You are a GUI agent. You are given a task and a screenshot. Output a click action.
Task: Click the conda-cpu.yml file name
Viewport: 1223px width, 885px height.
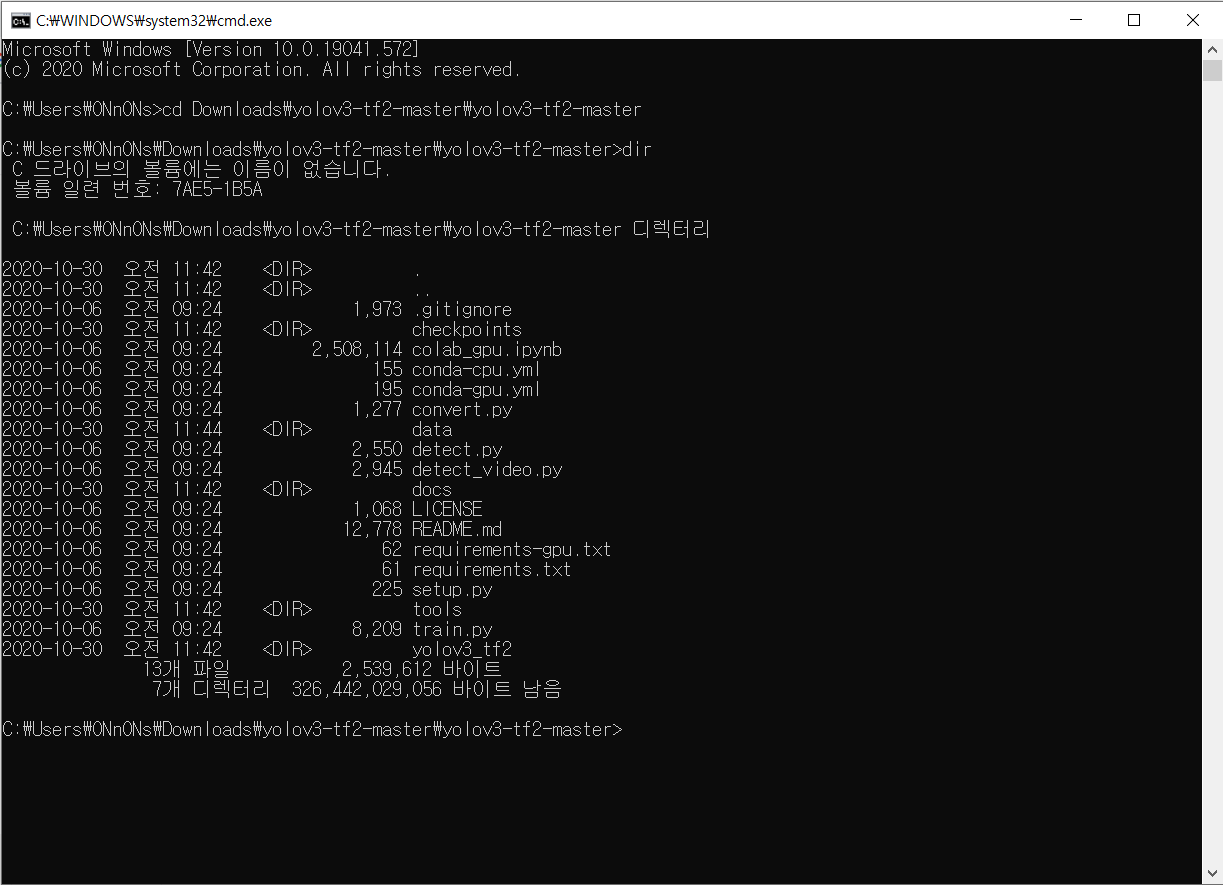pyautogui.click(x=477, y=370)
